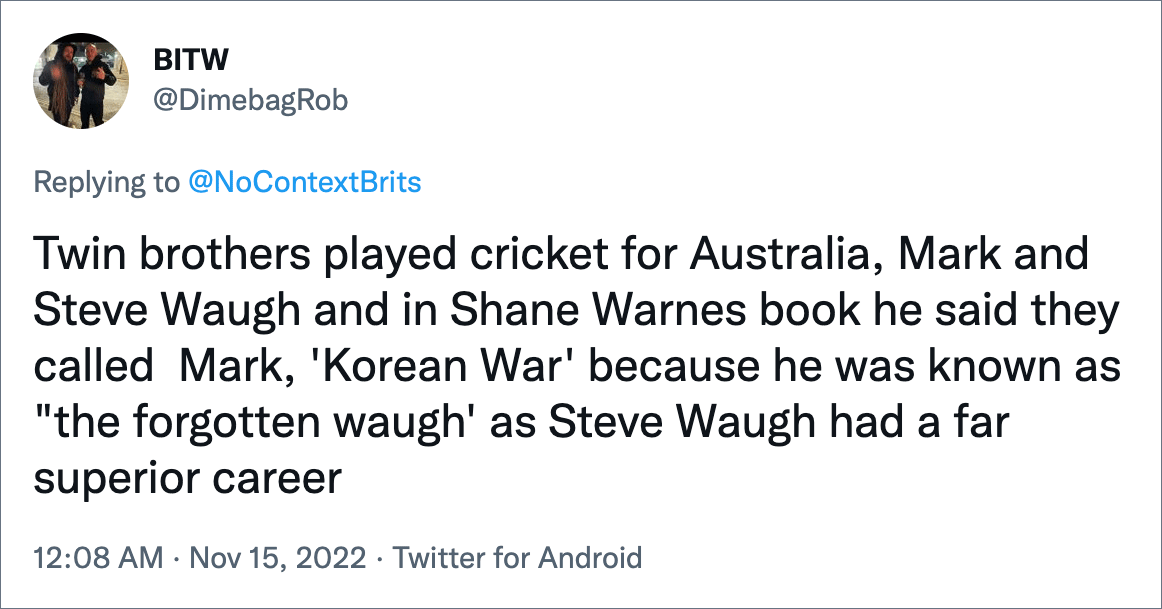1162x609 pixels.
Task: Click the Nov 15, 2022 date
Action: point(278,557)
